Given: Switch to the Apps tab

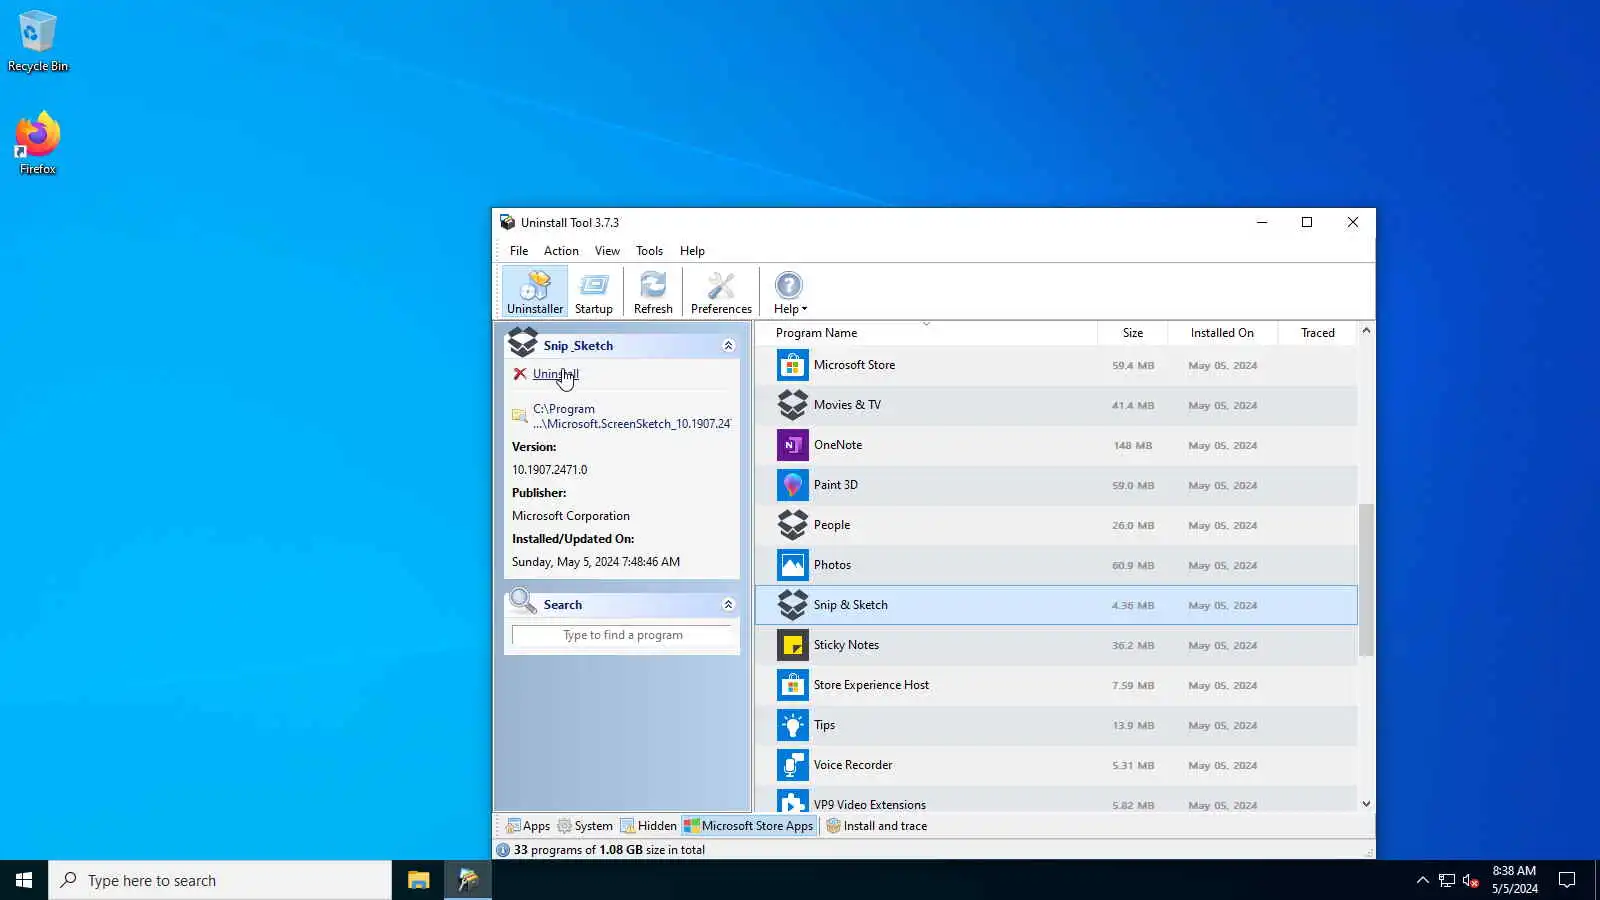Looking at the screenshot, I should click(x=528, y=826).
